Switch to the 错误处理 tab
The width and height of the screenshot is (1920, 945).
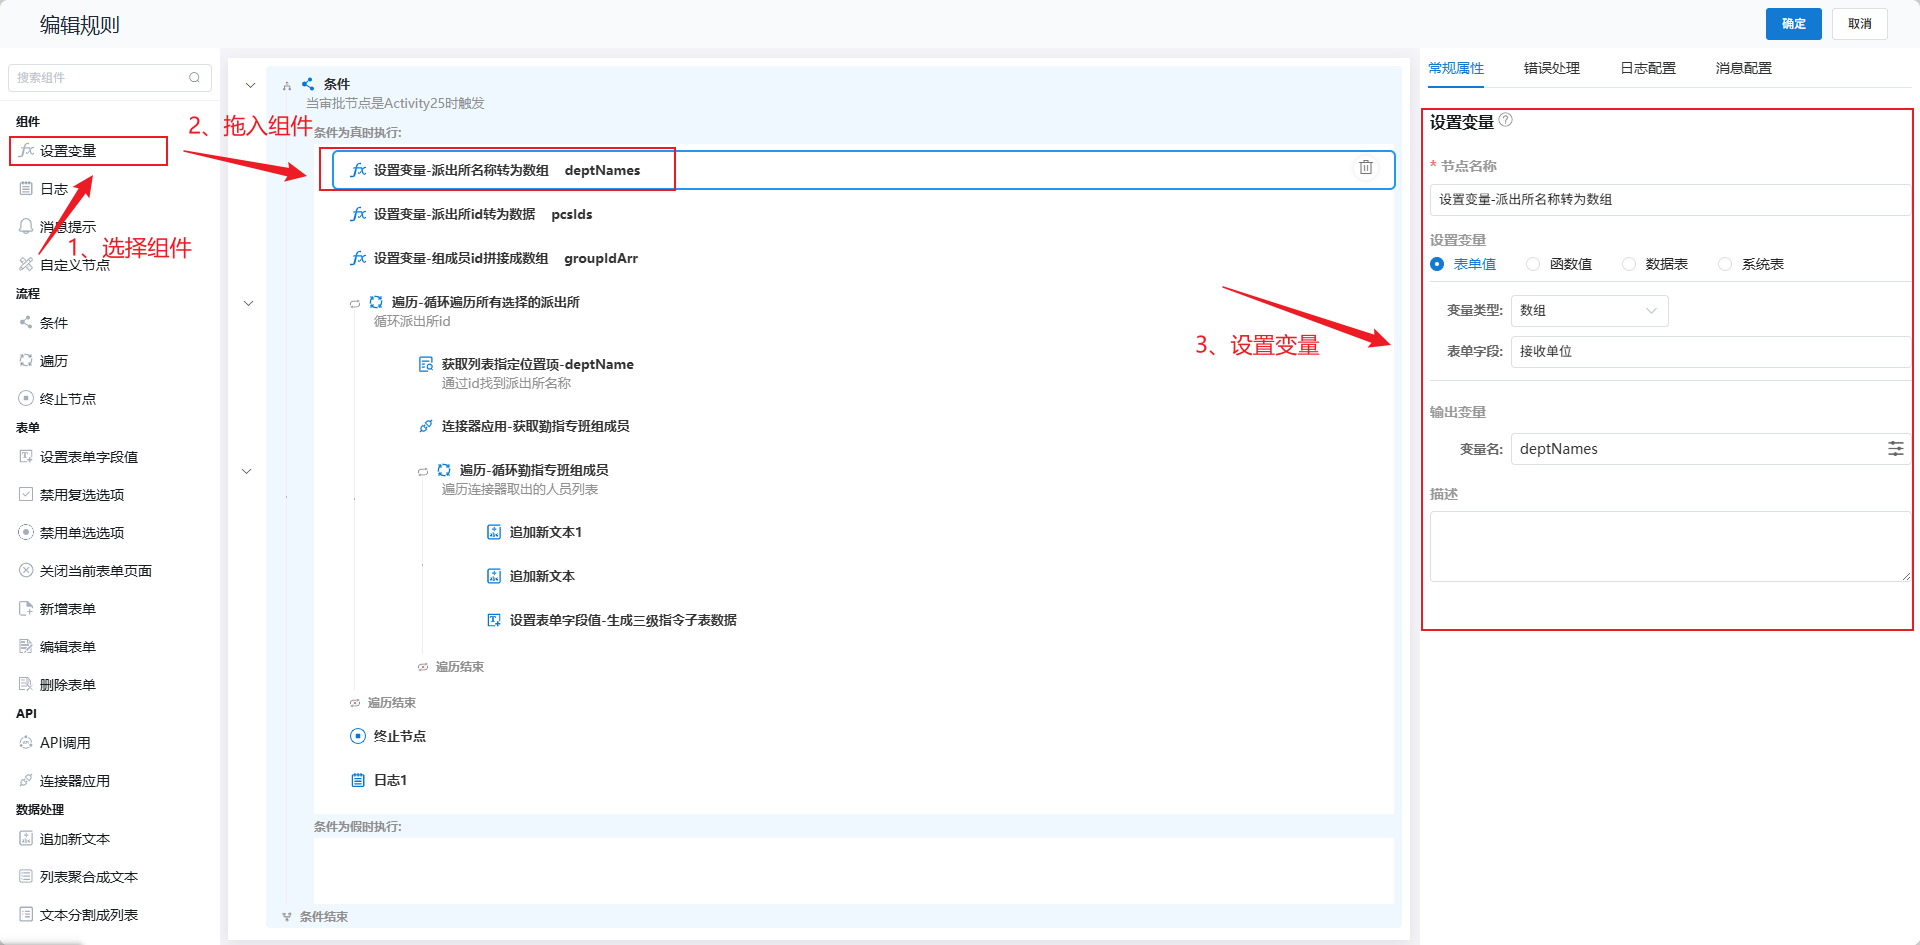1551,68
